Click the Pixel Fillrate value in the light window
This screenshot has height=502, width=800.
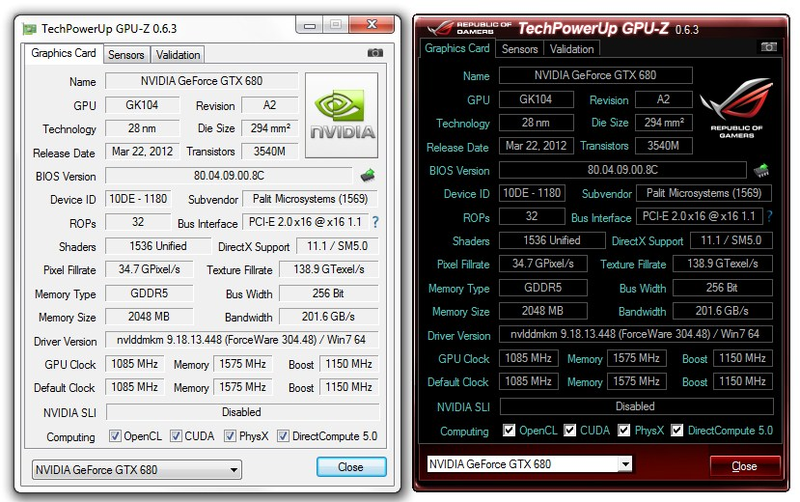[149, 269]
